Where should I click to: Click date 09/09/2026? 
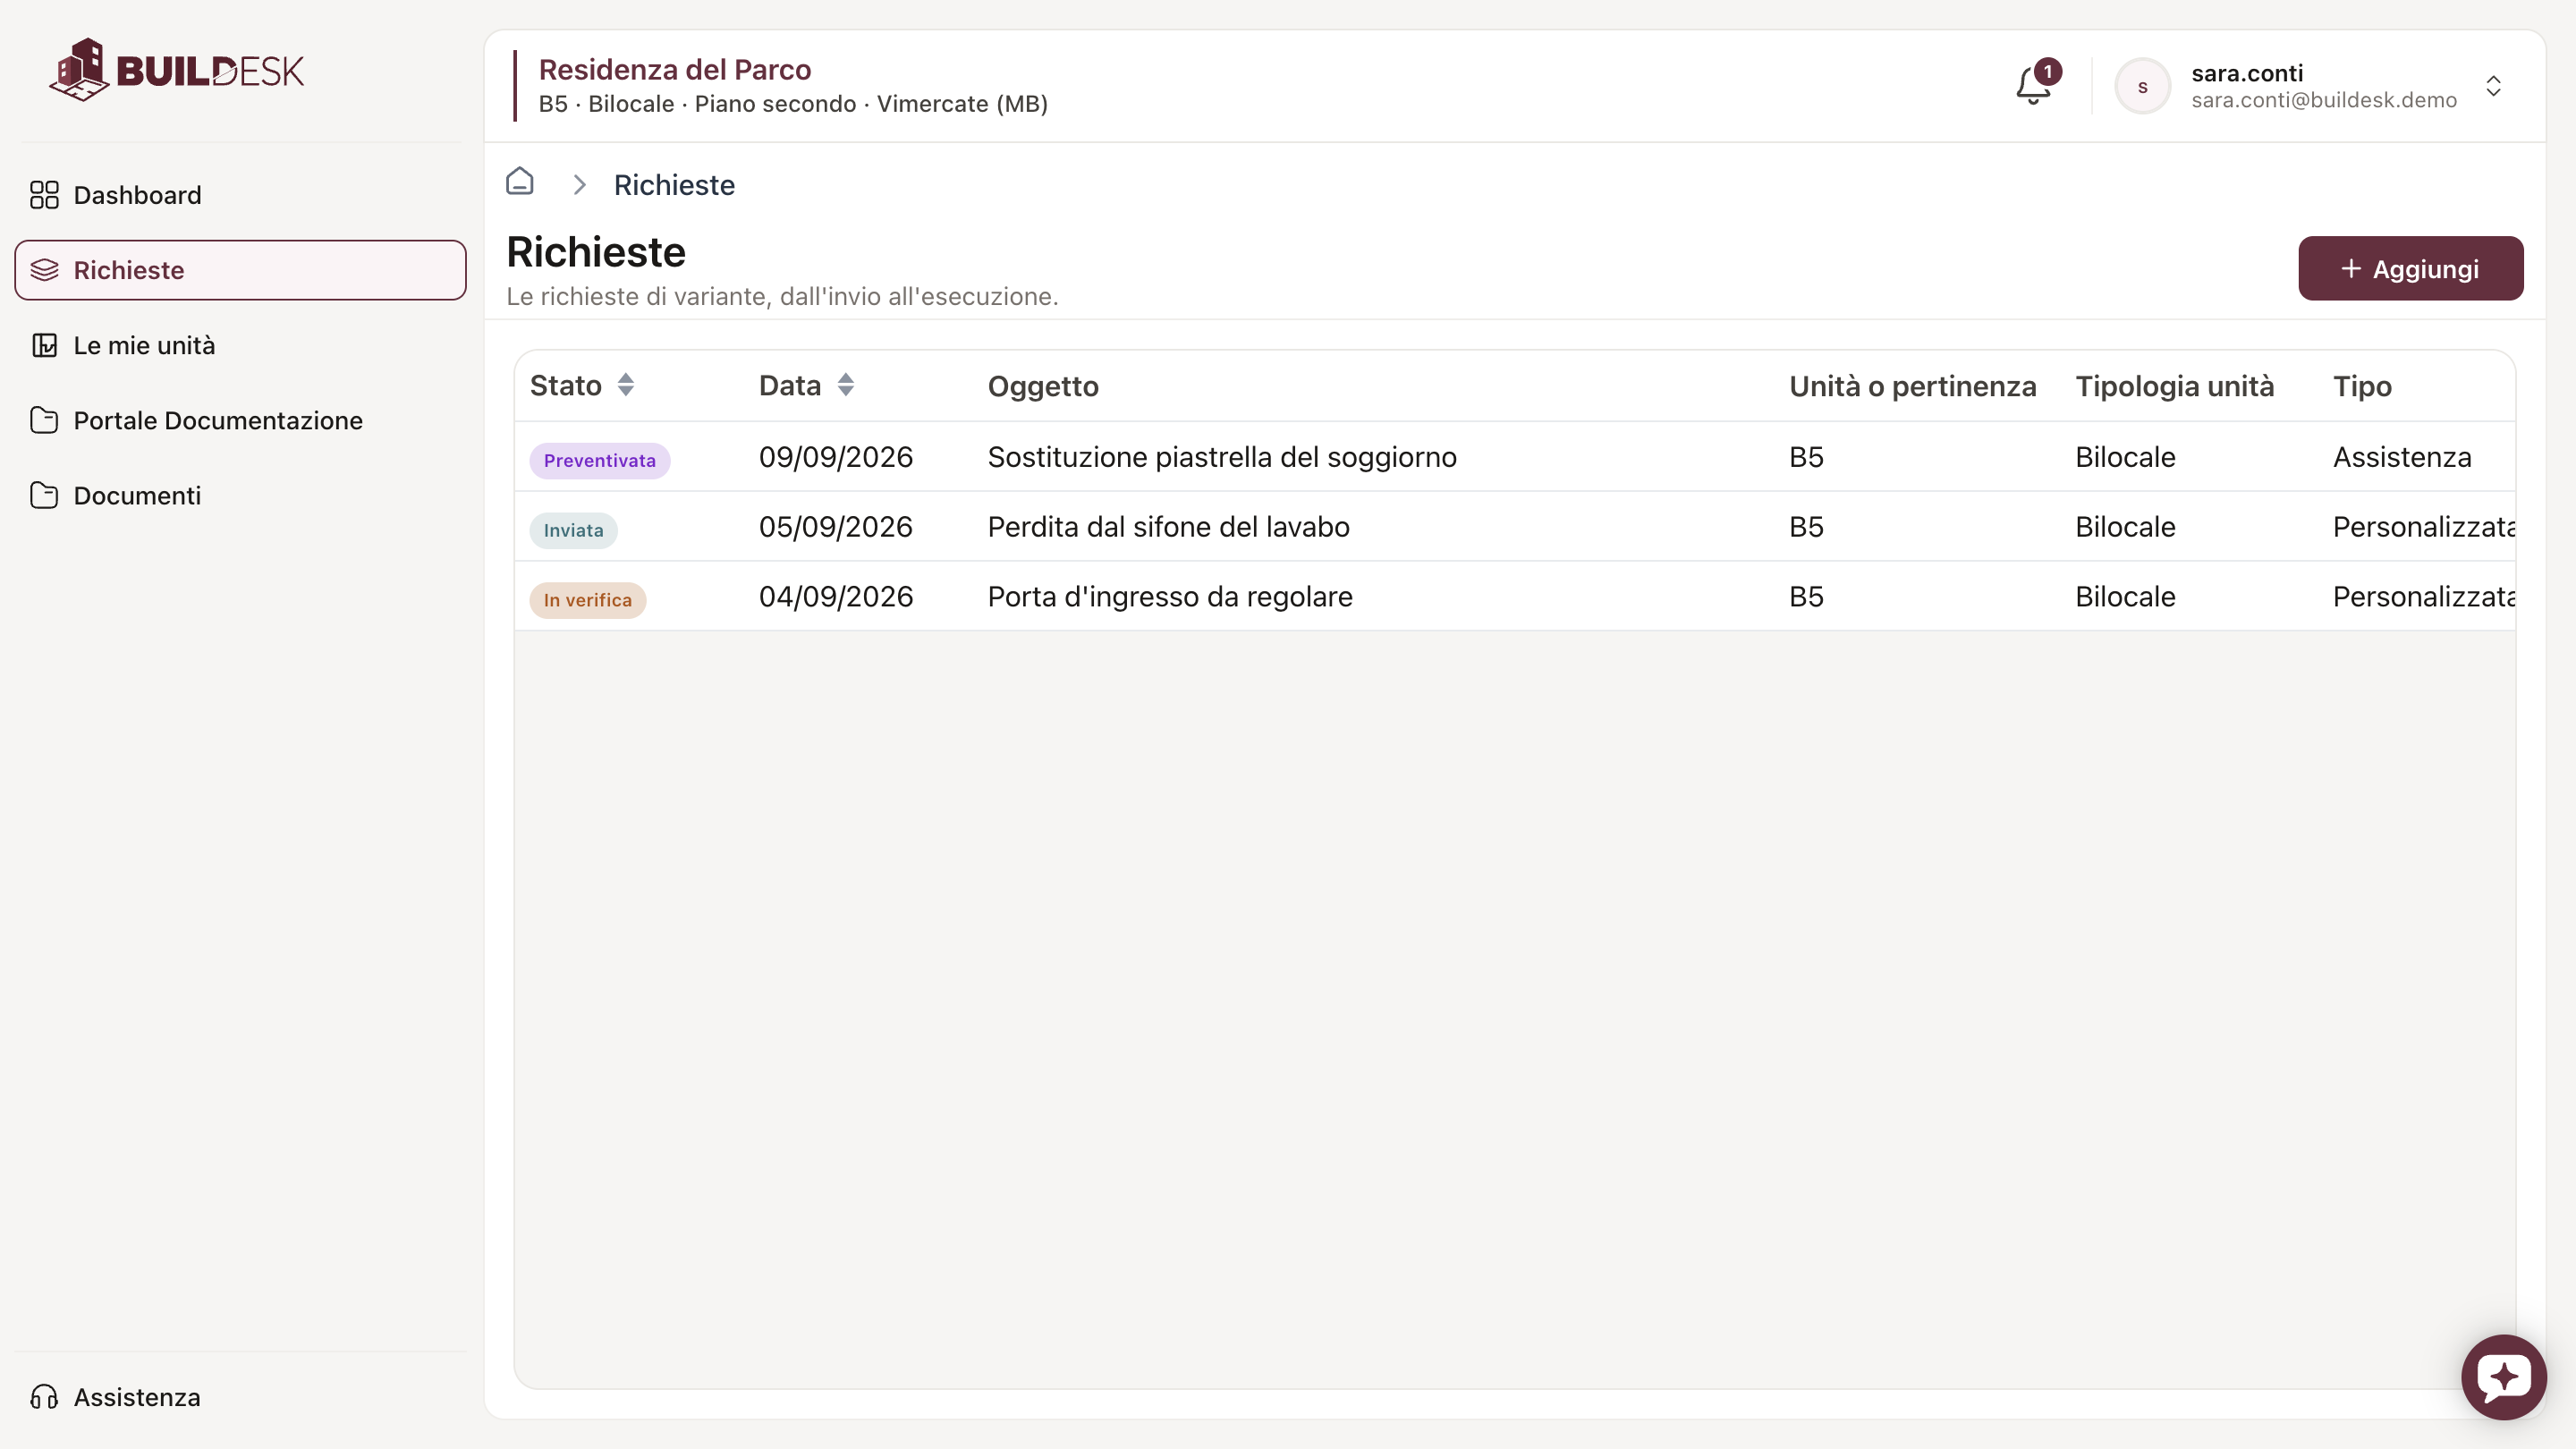pos(835,457)
